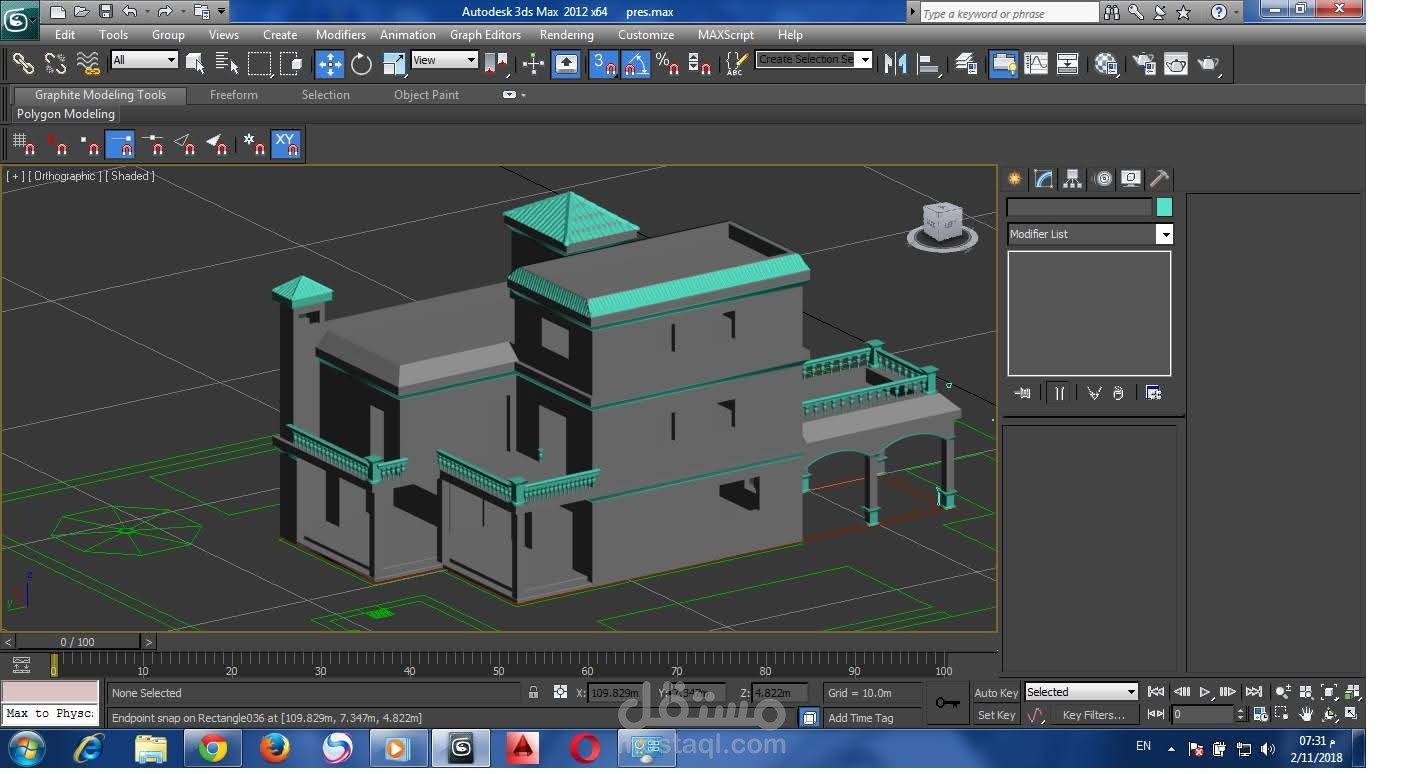The height and width of the screenshot is (774, 1404).
Task: Toggle the selection lock padlock
Action: click(533, 692)
